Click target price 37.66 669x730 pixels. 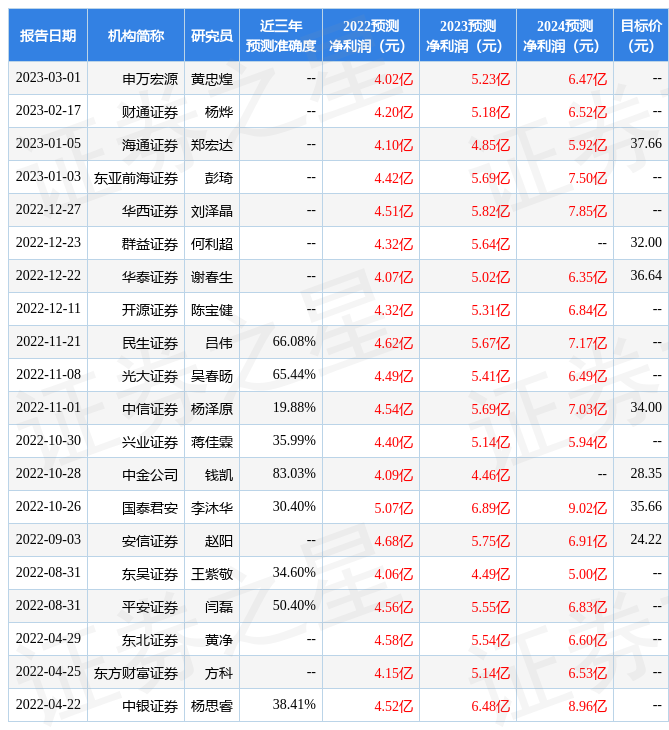tap(646, 143)
